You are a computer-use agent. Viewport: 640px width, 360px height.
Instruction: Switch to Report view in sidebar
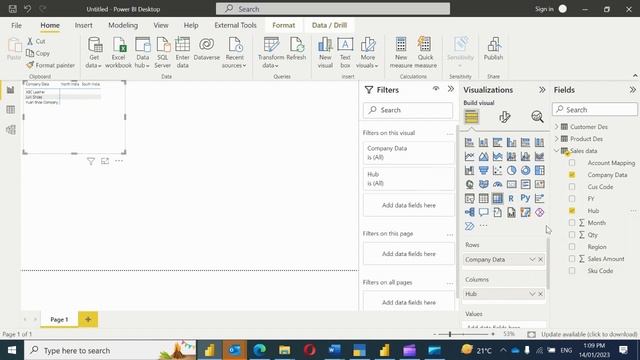click(11, 90)
